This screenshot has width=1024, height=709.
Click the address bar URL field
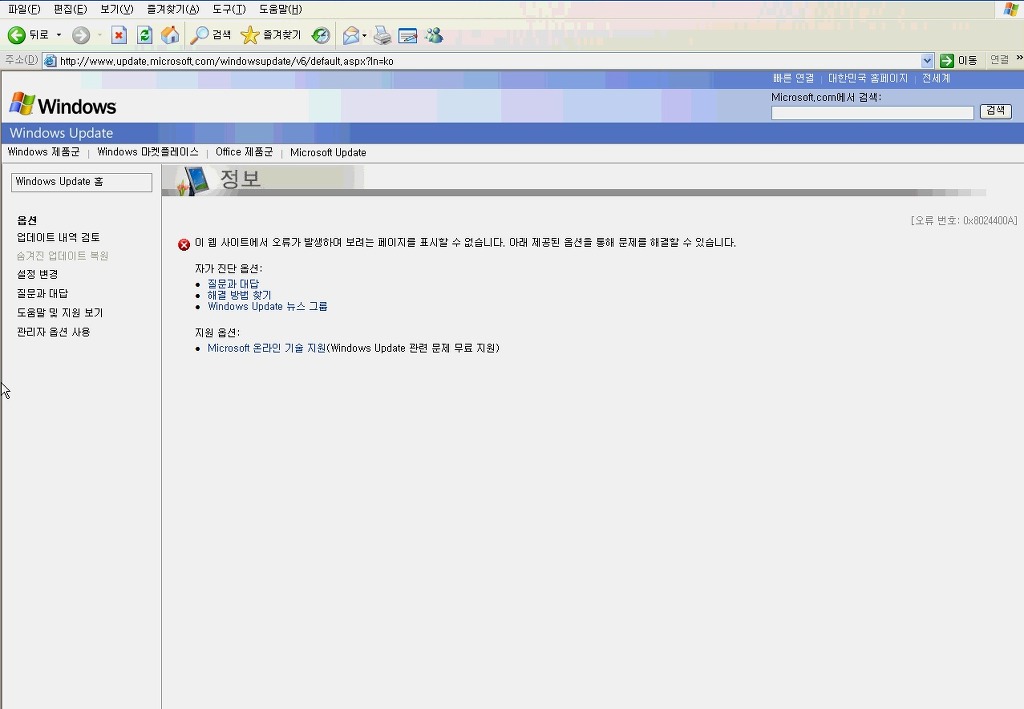point(488,61)
